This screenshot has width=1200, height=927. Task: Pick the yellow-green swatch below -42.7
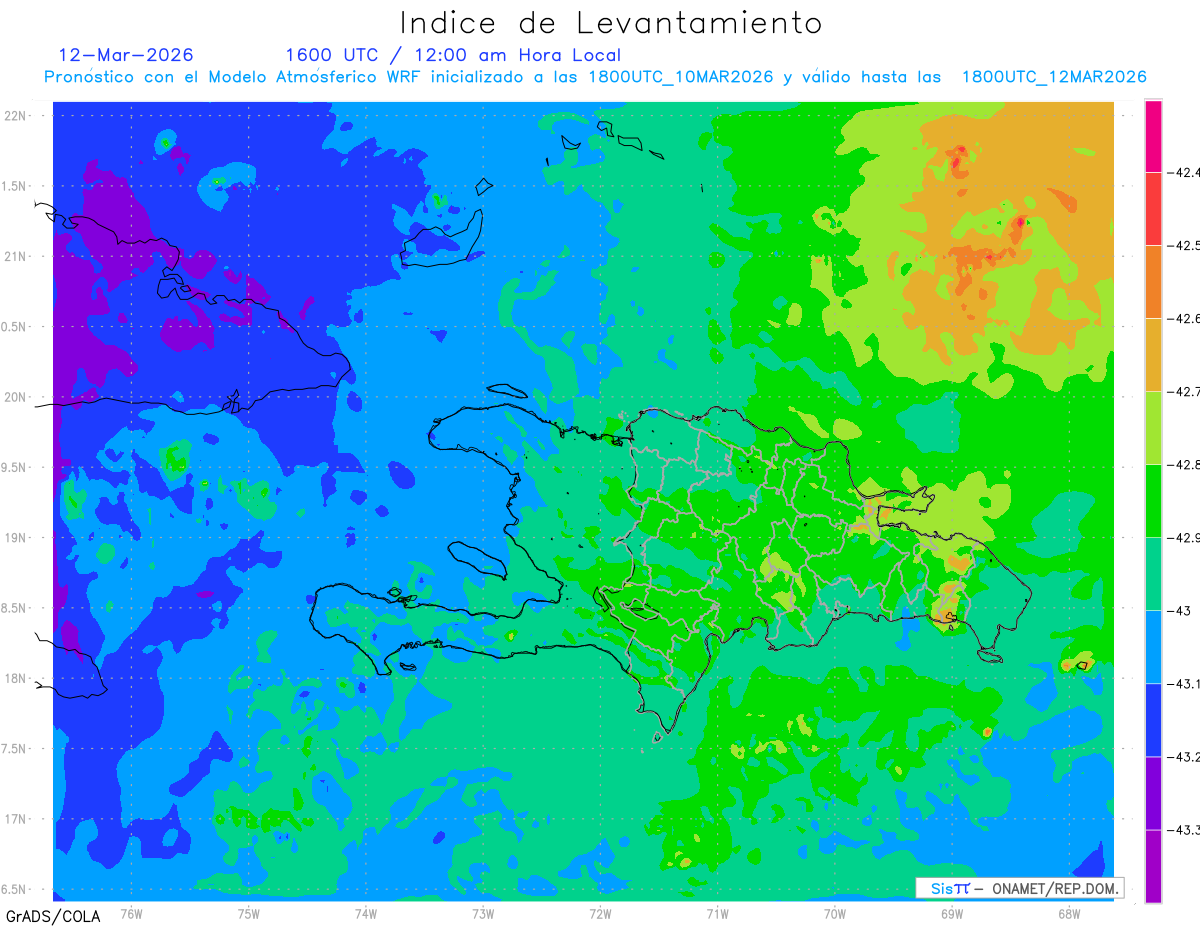[1153, 428]
